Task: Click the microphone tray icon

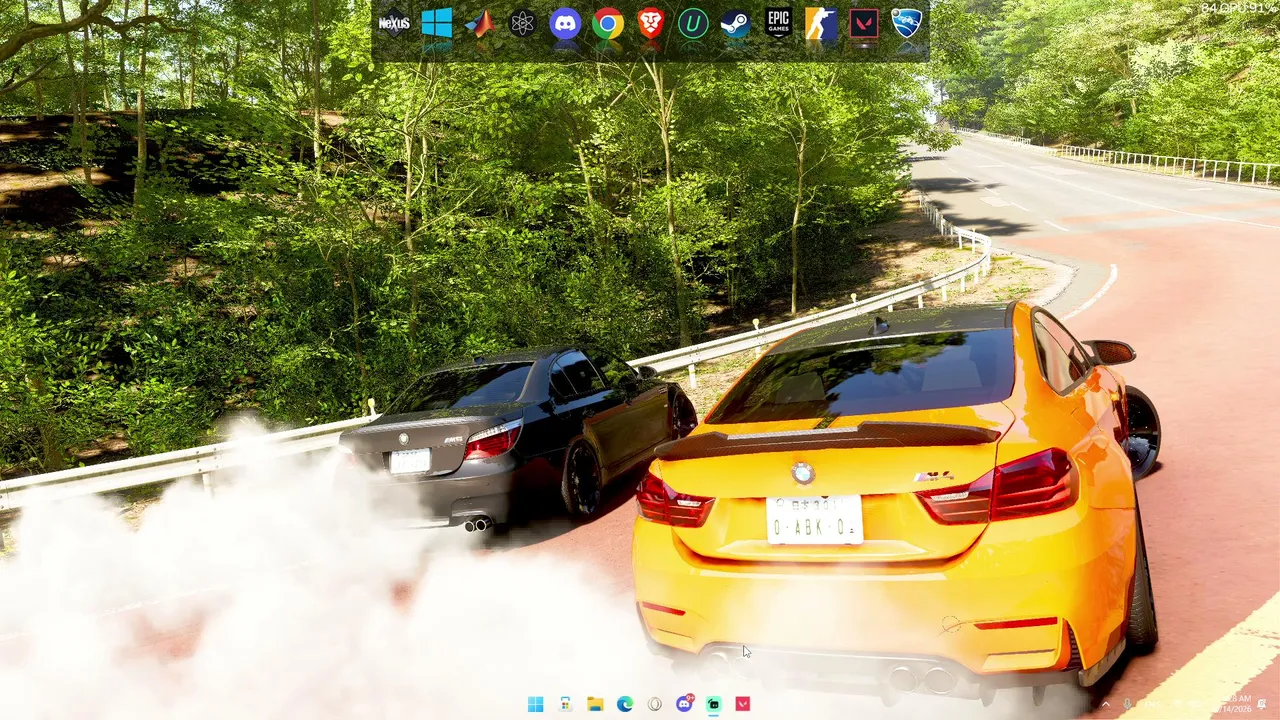Action: tap(1127, 704)
